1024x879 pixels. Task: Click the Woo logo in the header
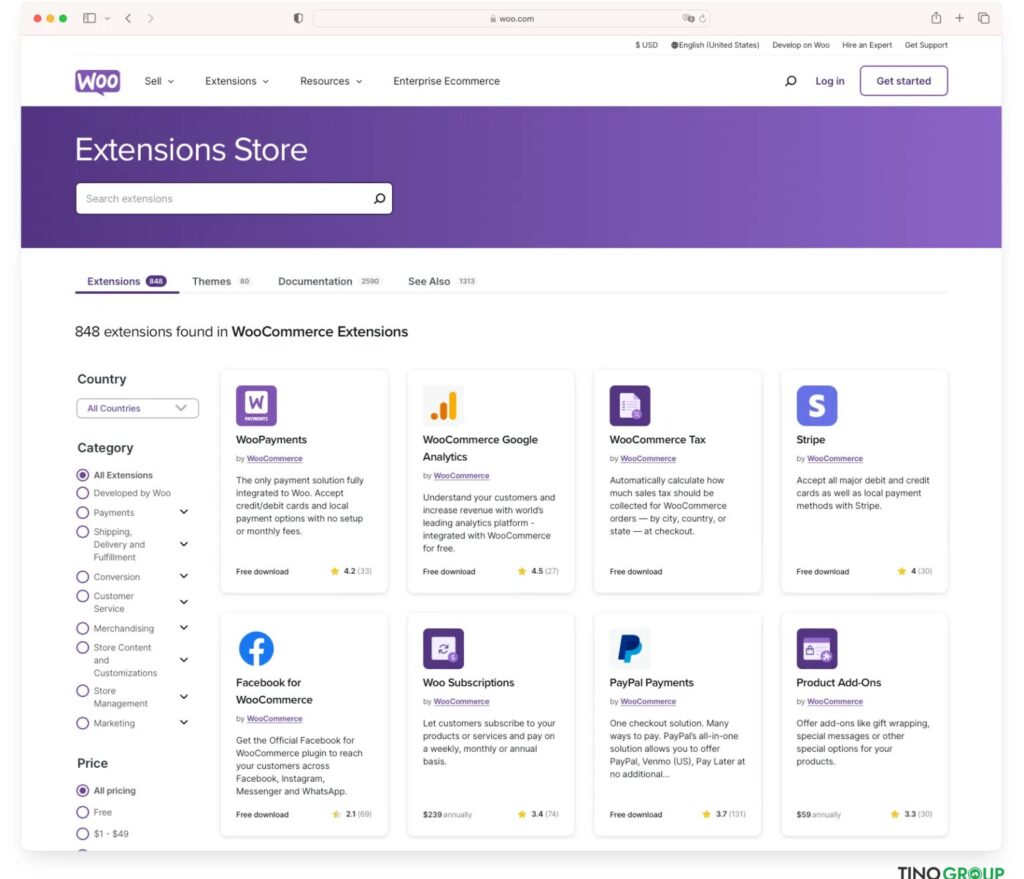point(97,82)
